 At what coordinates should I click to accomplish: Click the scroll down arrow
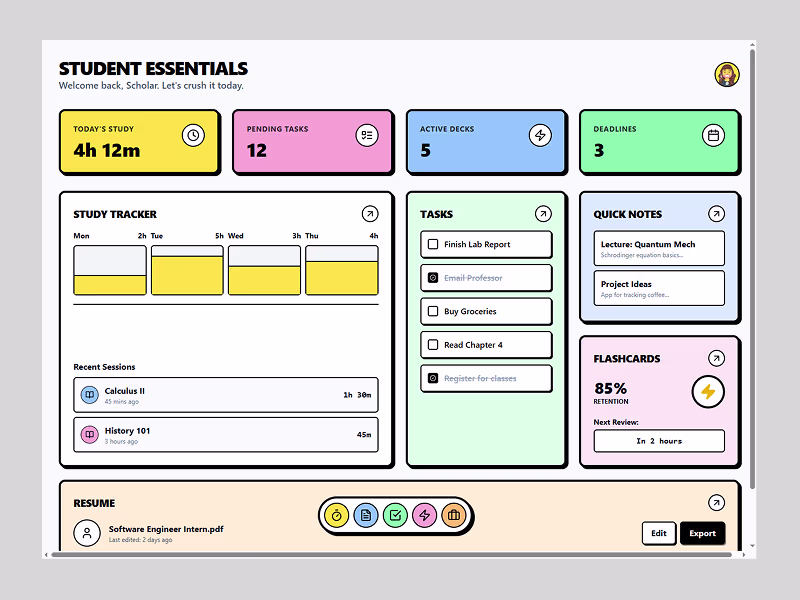752,546
